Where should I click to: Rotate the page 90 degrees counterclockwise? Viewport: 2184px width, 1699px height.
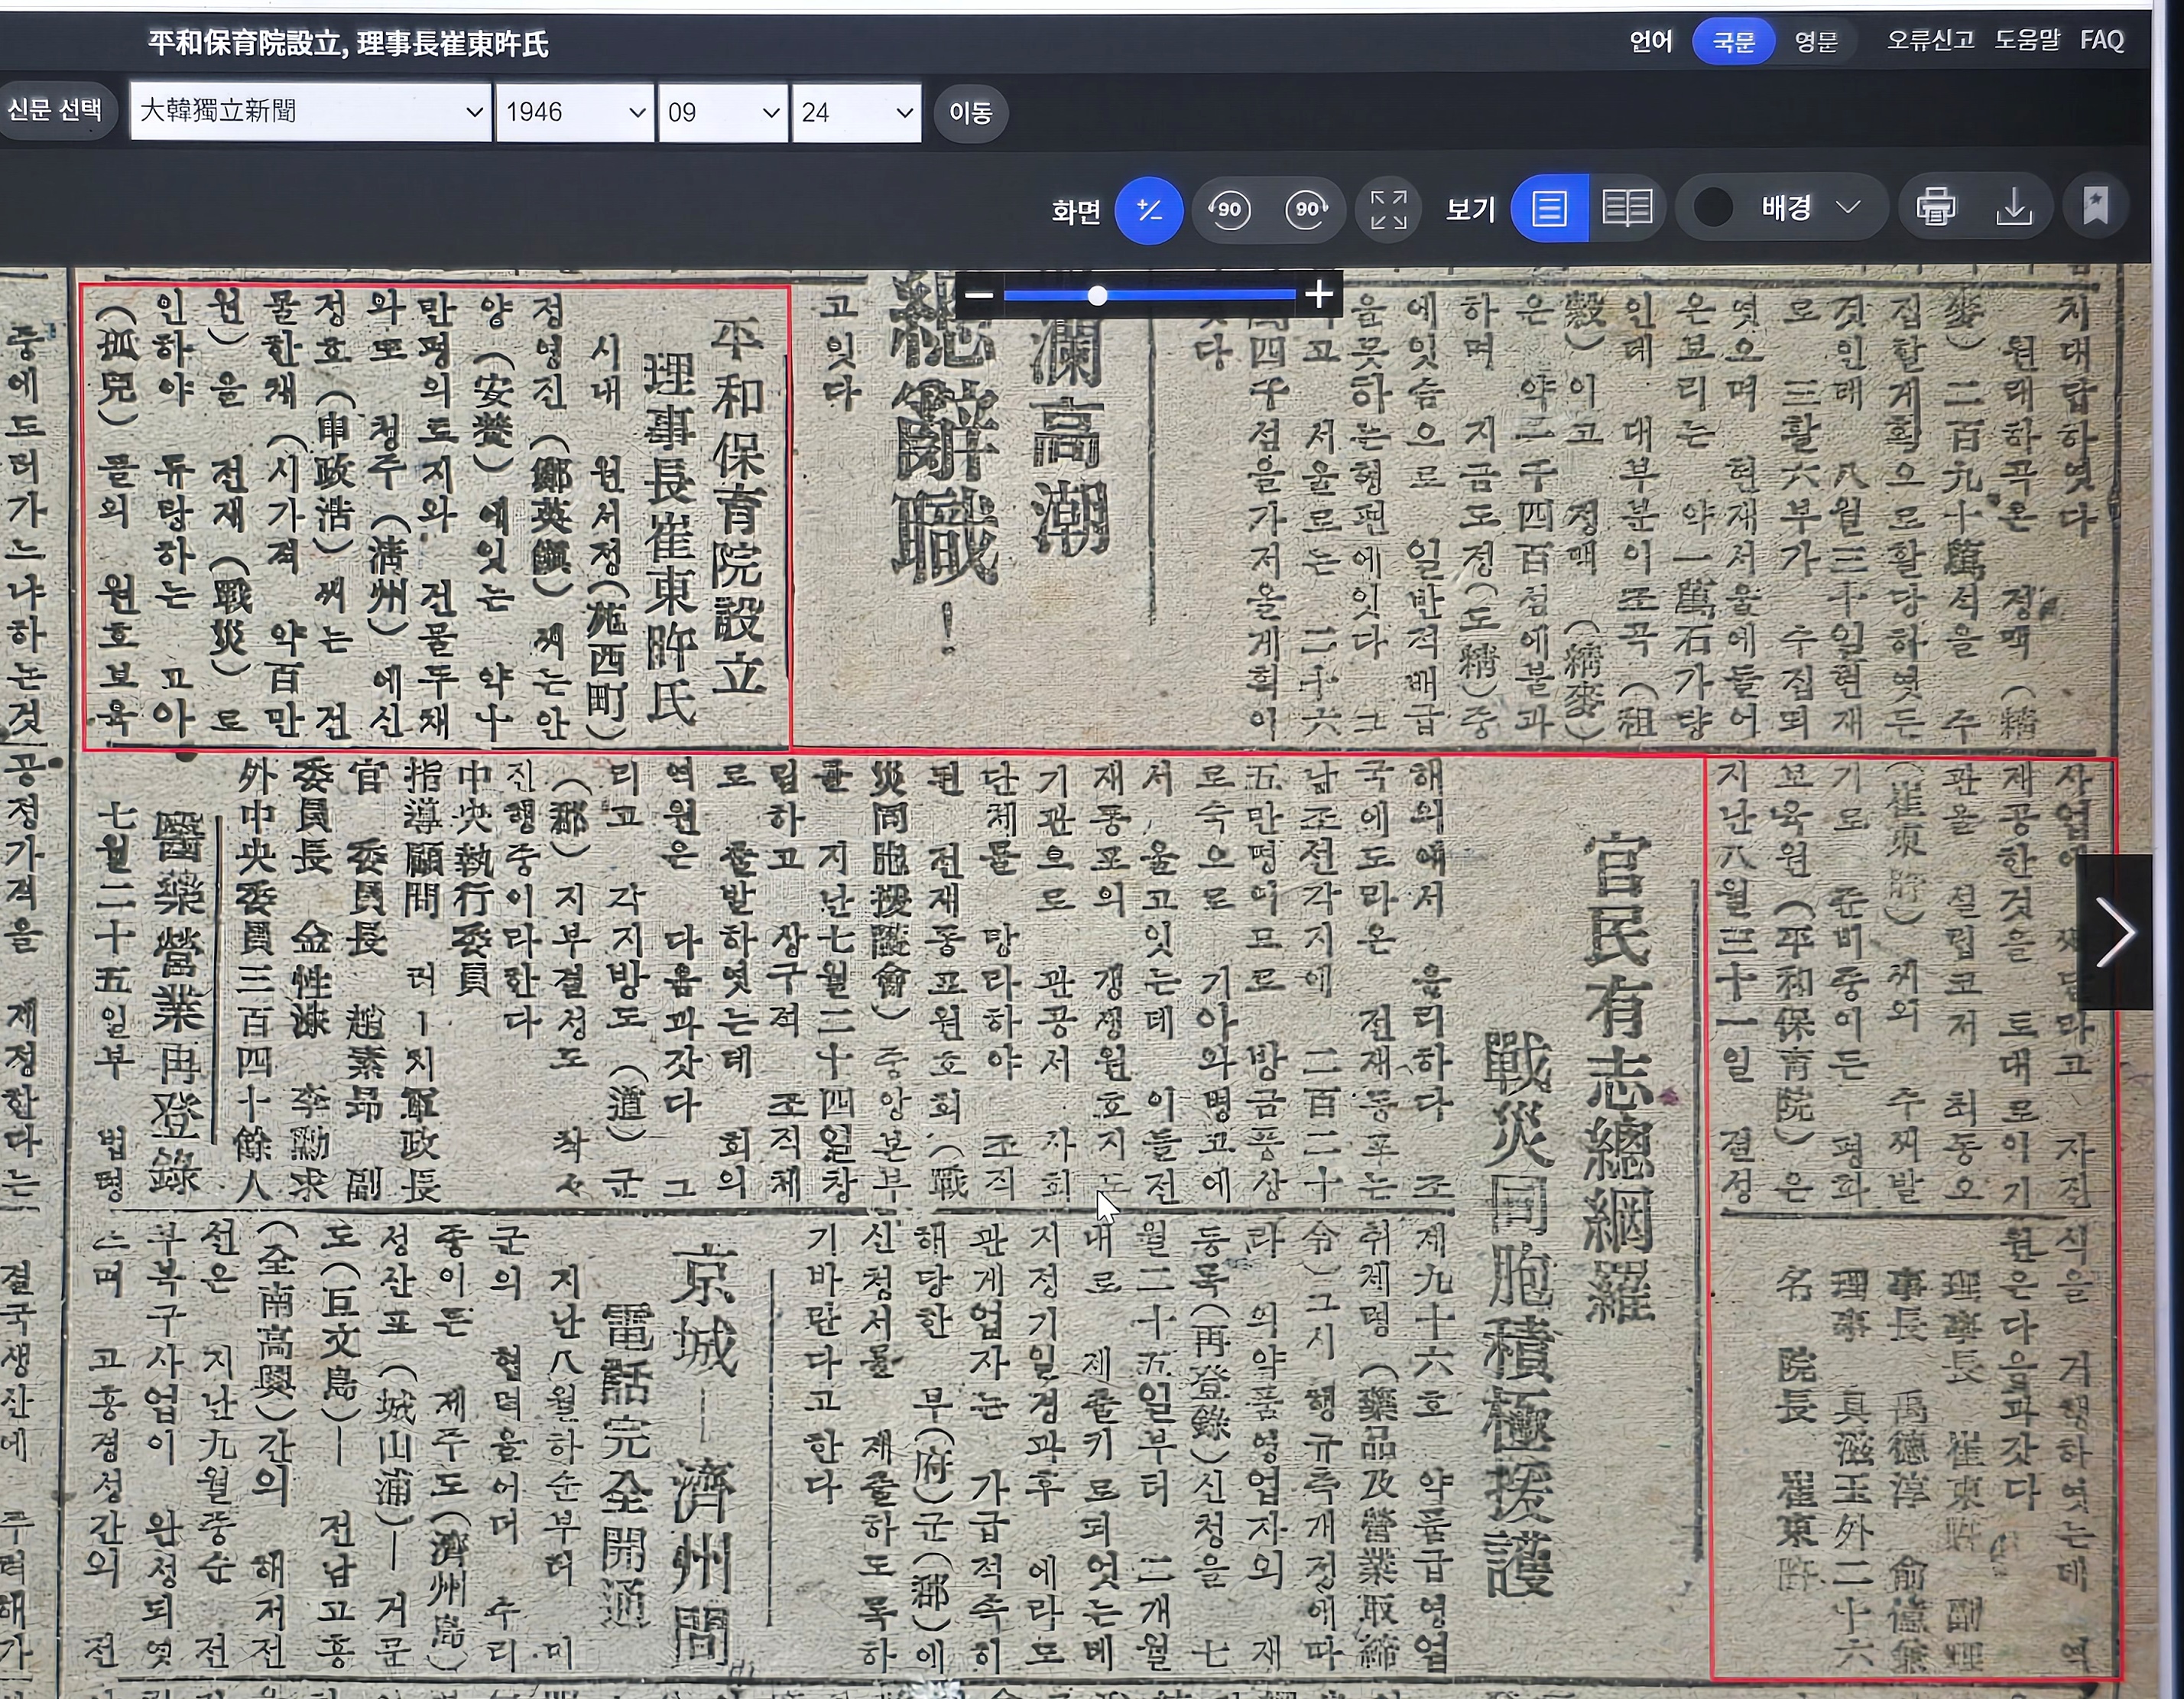point(1229,210)
